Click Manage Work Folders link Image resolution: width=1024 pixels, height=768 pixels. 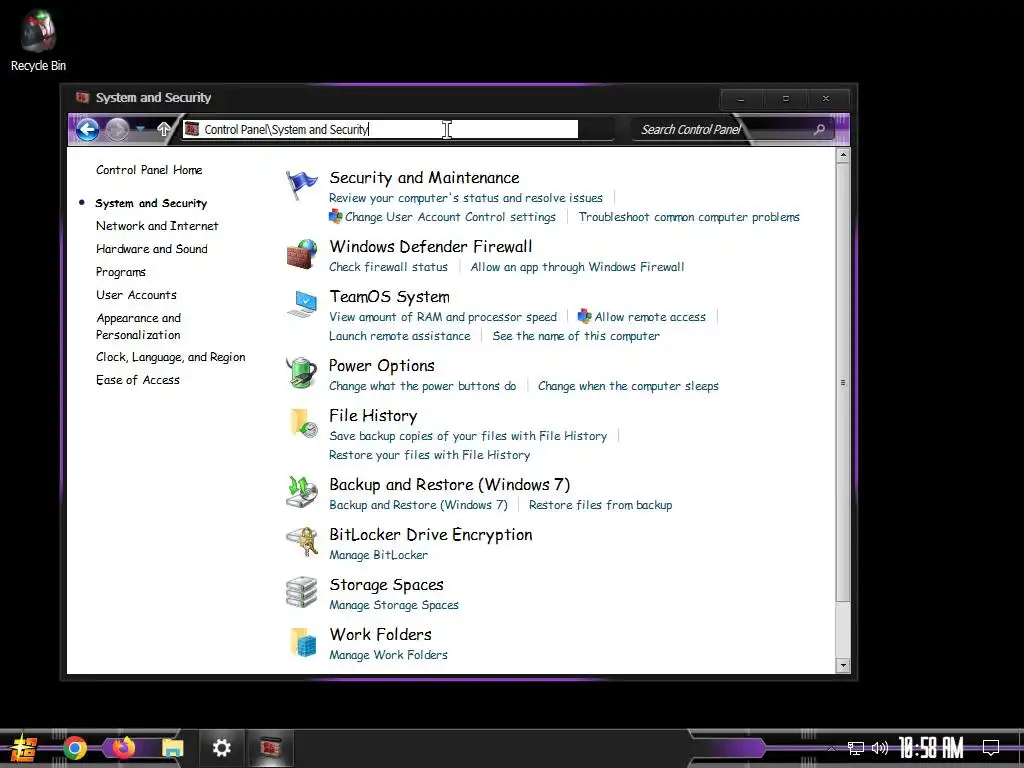[x=389, y=655]
